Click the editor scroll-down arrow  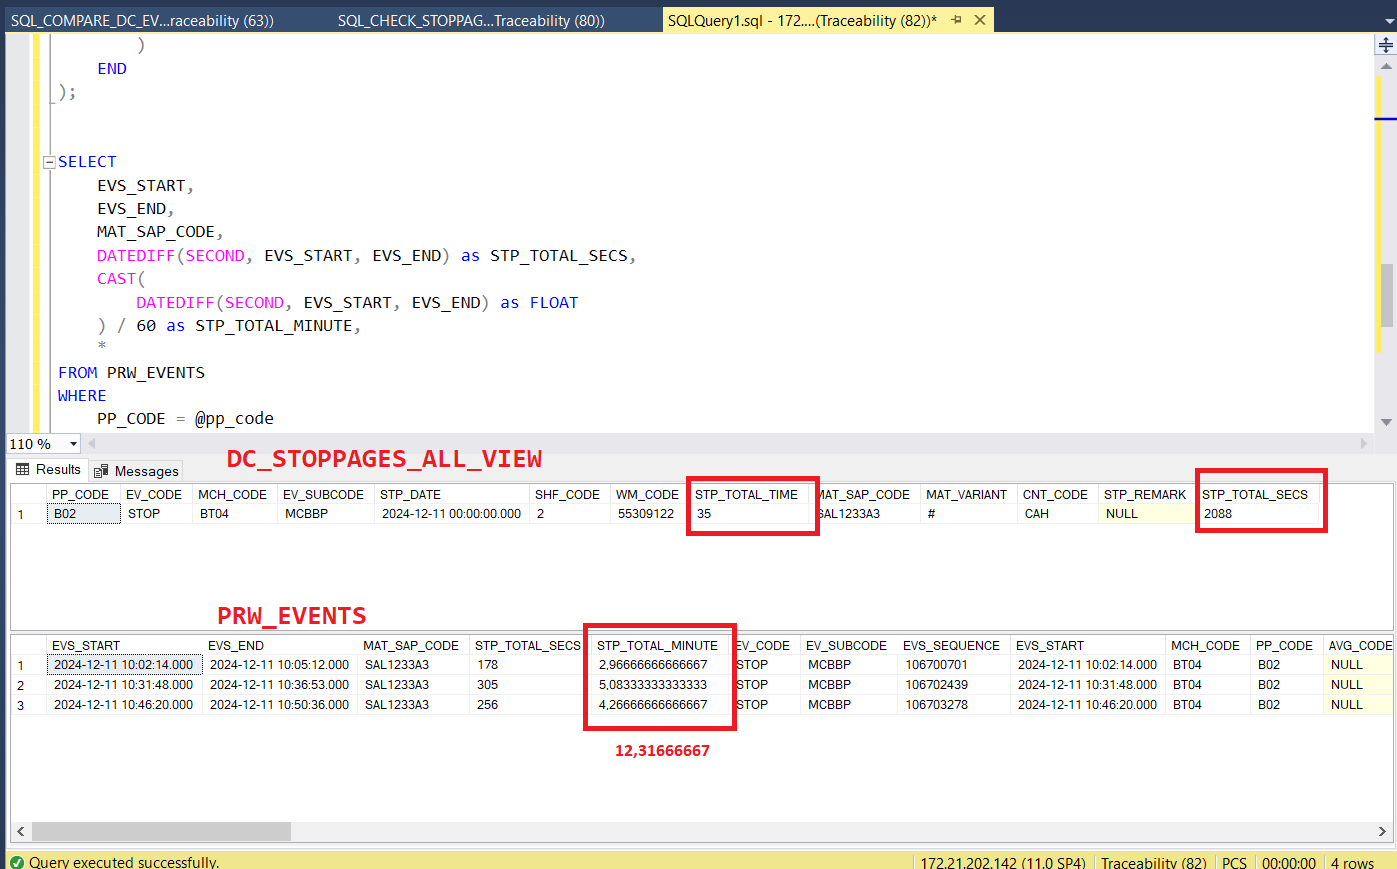tap(1386, 422)
